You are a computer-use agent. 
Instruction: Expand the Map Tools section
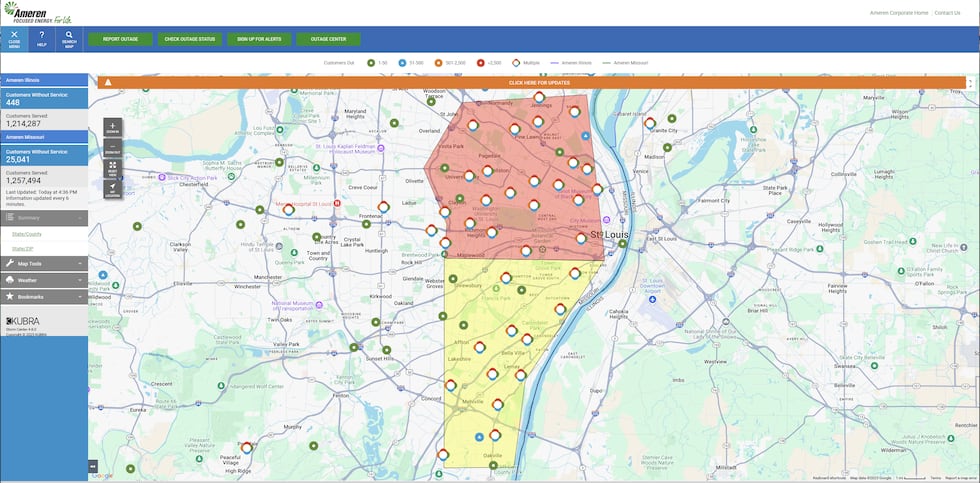[x=44, y=264]
